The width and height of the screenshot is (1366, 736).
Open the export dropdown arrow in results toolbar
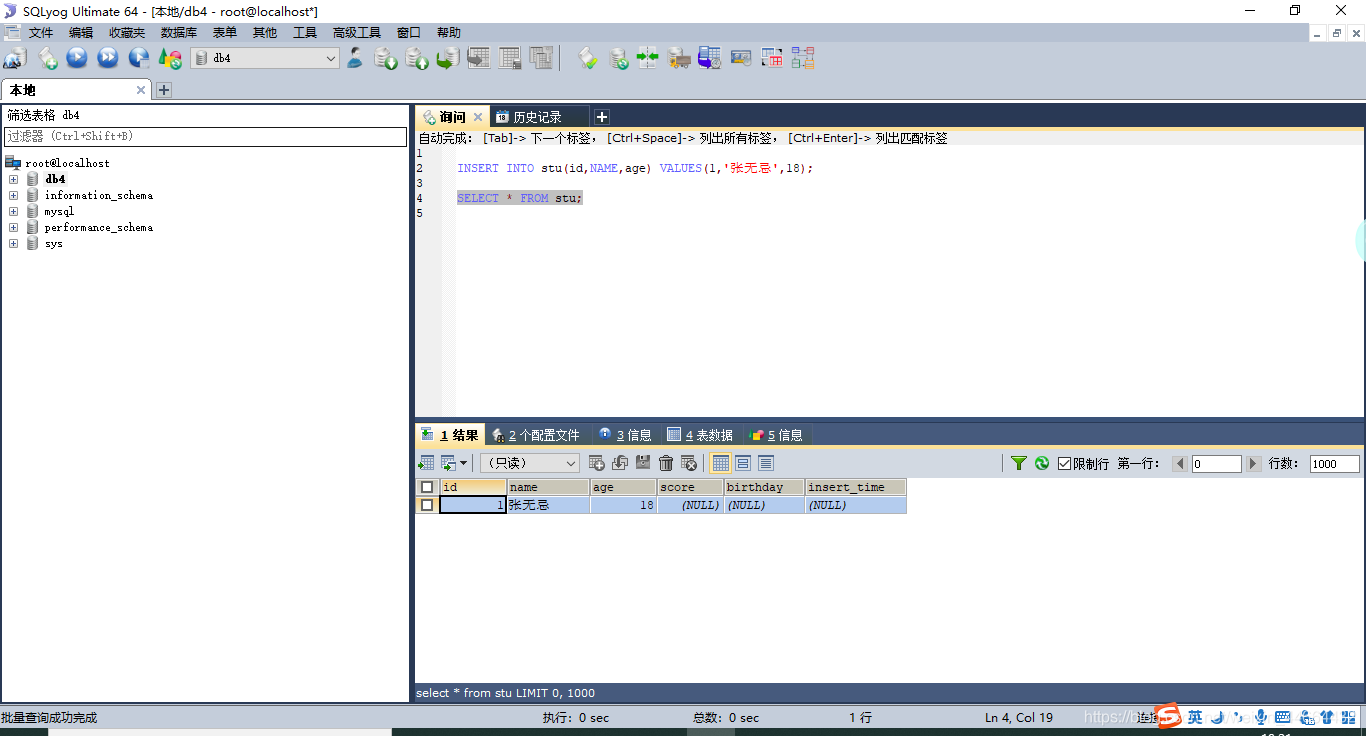tap(464, 463)
